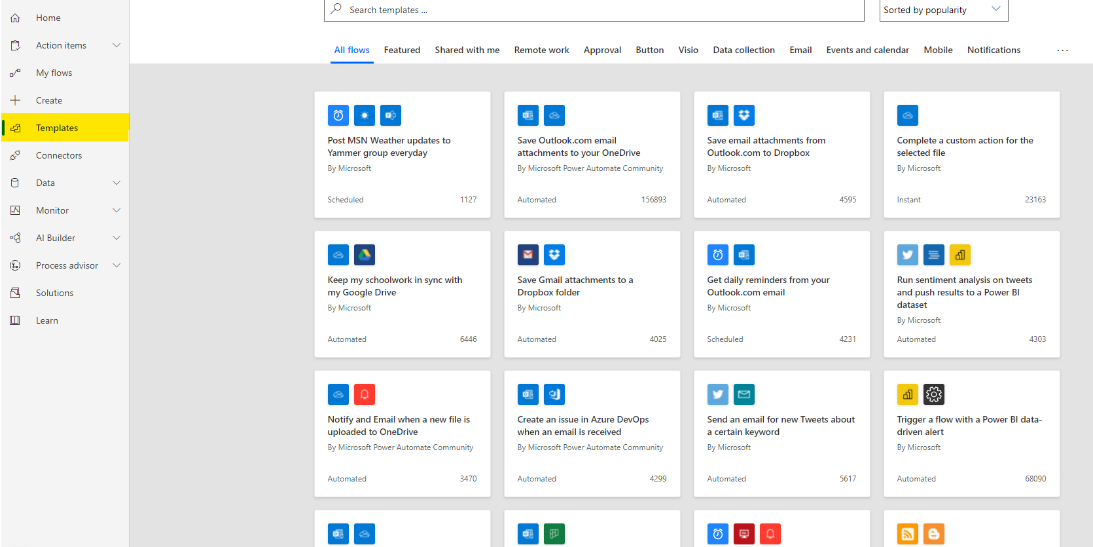The height and width of the screenshot is (547, 1093).
Task: Click gear icon on Power BI alert card
Action: [933, 394]
